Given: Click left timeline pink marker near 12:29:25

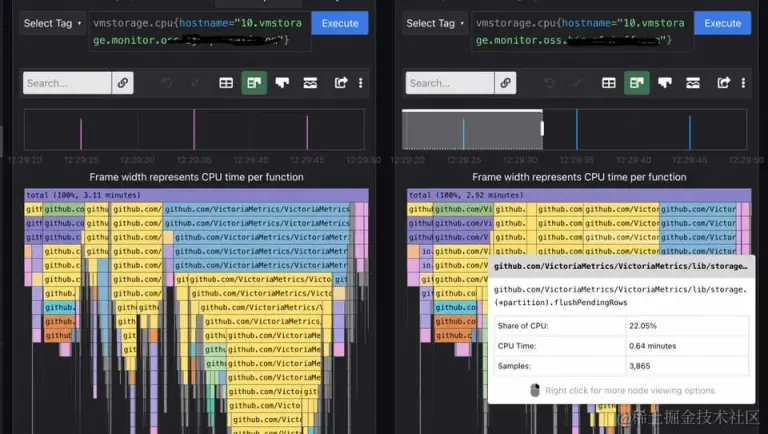Looking at the screenshot, I should point(81,134).
